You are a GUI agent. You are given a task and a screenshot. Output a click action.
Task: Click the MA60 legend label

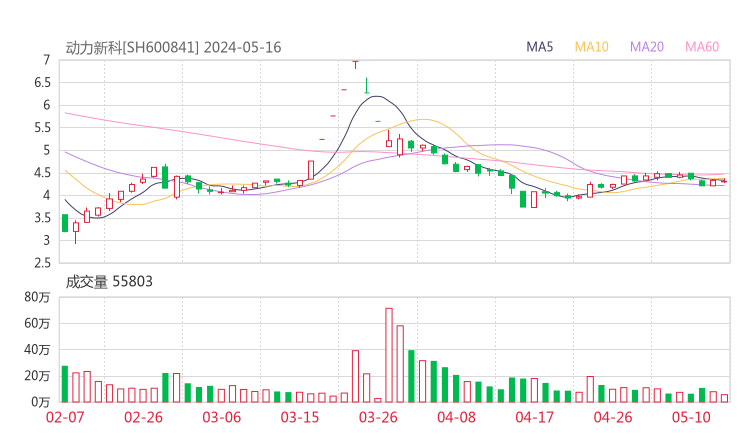coord(702,47)
